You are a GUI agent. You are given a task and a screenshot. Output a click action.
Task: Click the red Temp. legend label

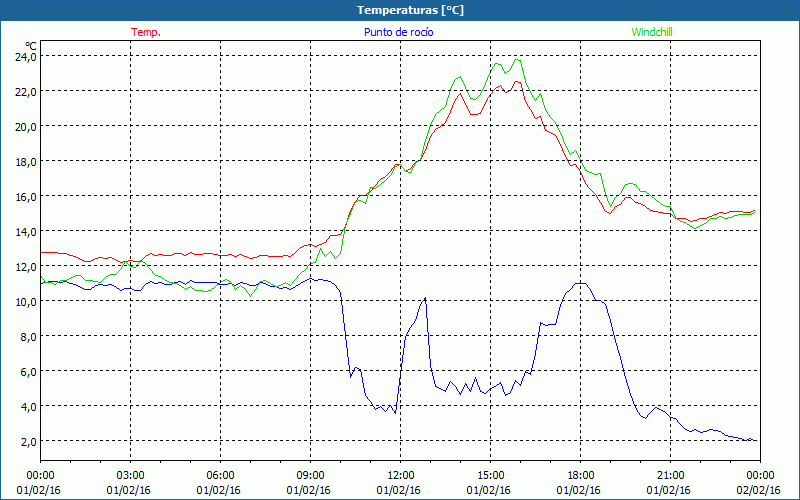pyautogui.click(x=146, y=32)
